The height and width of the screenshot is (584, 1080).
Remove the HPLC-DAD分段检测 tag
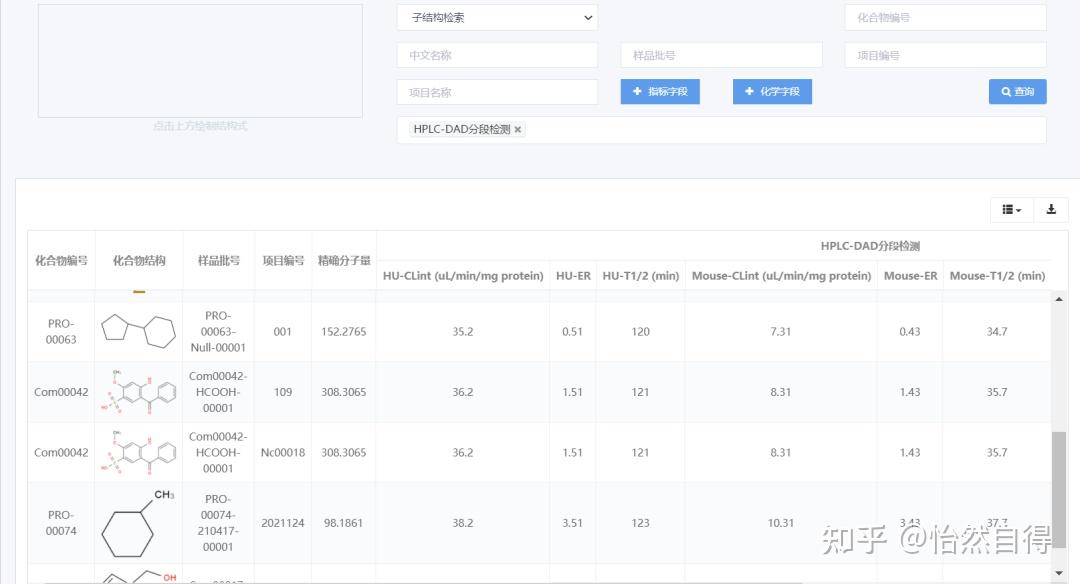tap(518, 129)
